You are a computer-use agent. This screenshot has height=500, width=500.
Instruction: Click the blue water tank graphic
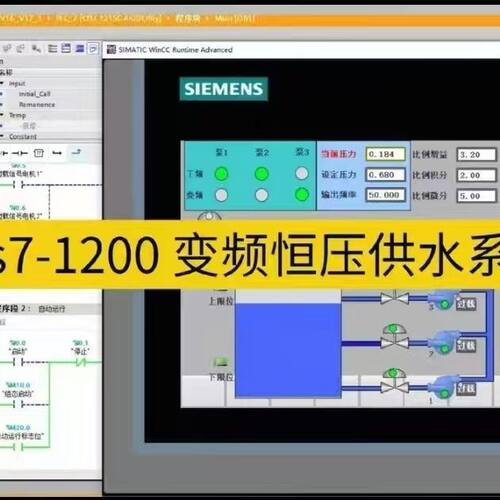pos(288,350)
